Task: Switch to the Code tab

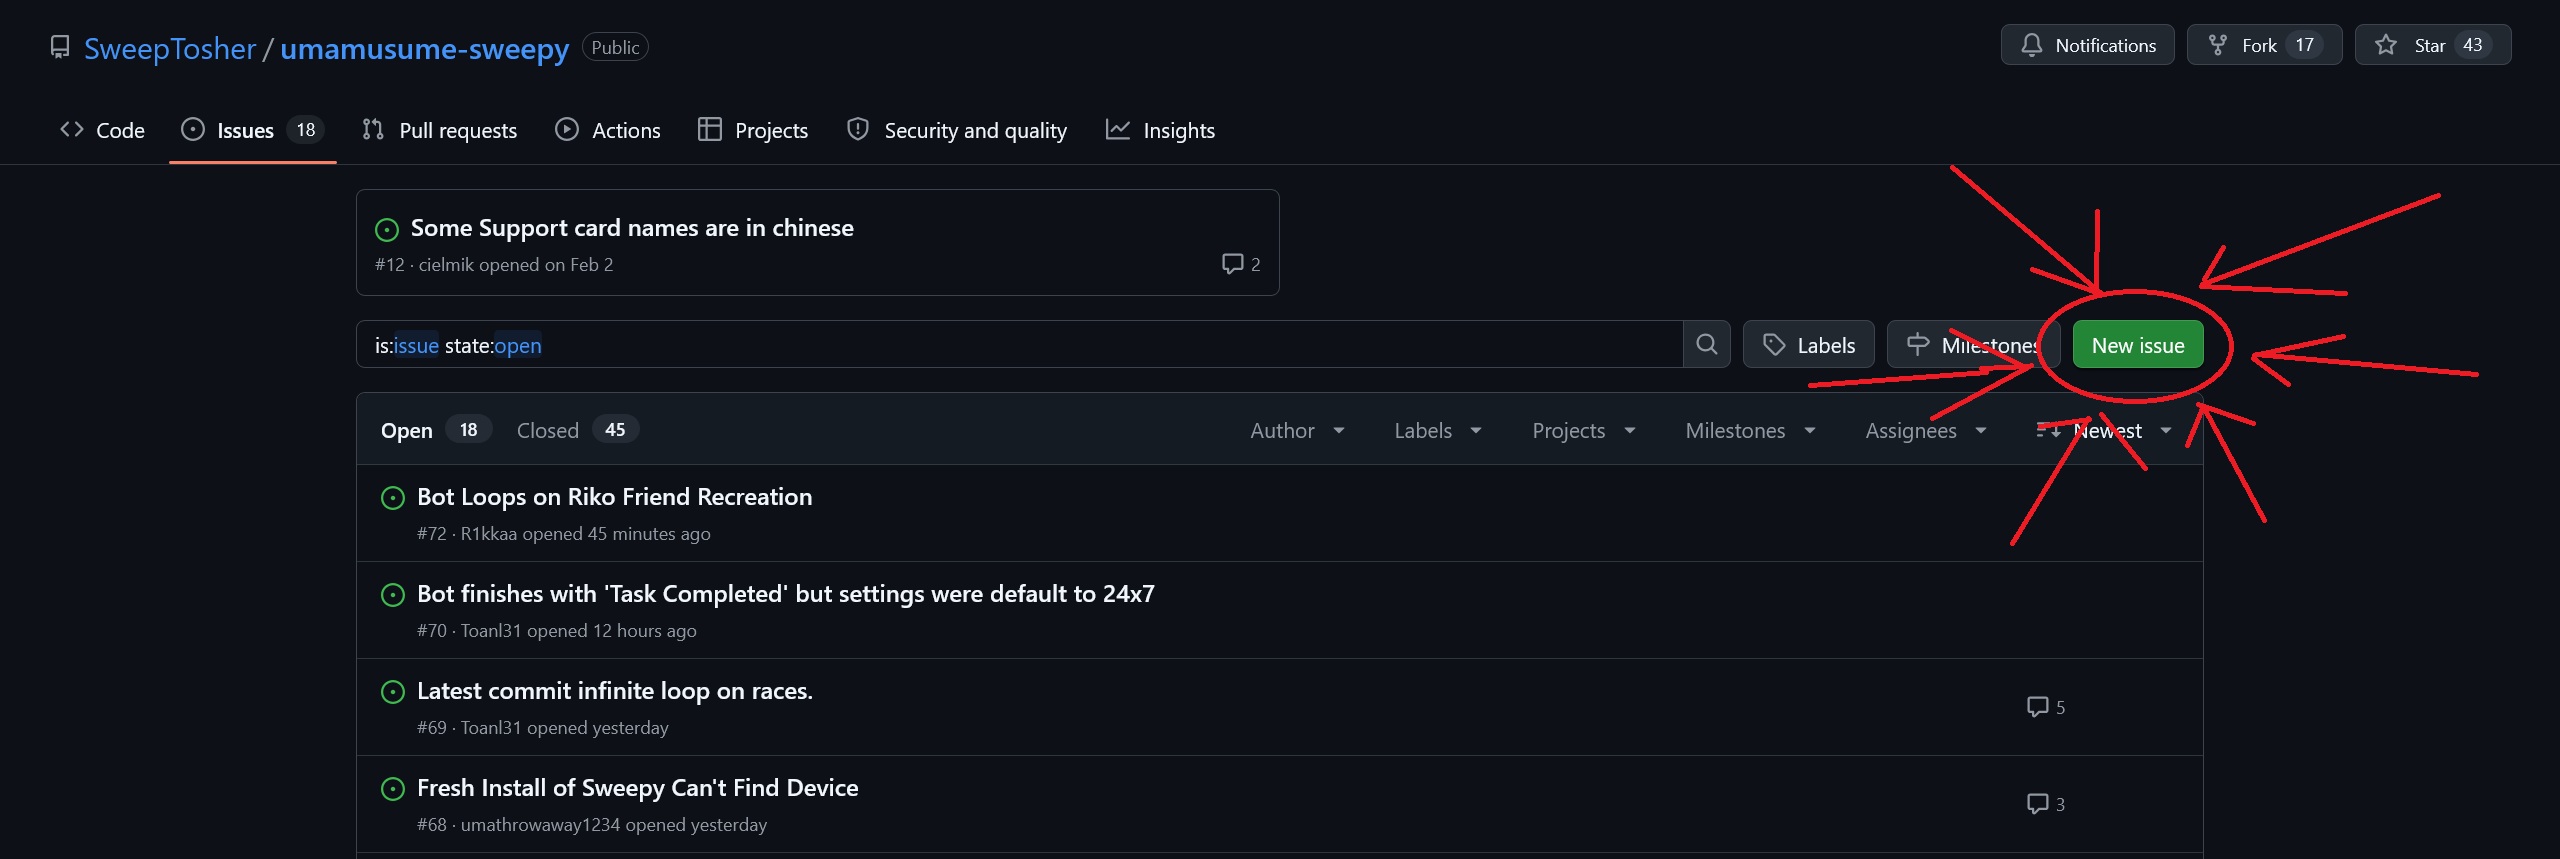Action: pos(102,130)
